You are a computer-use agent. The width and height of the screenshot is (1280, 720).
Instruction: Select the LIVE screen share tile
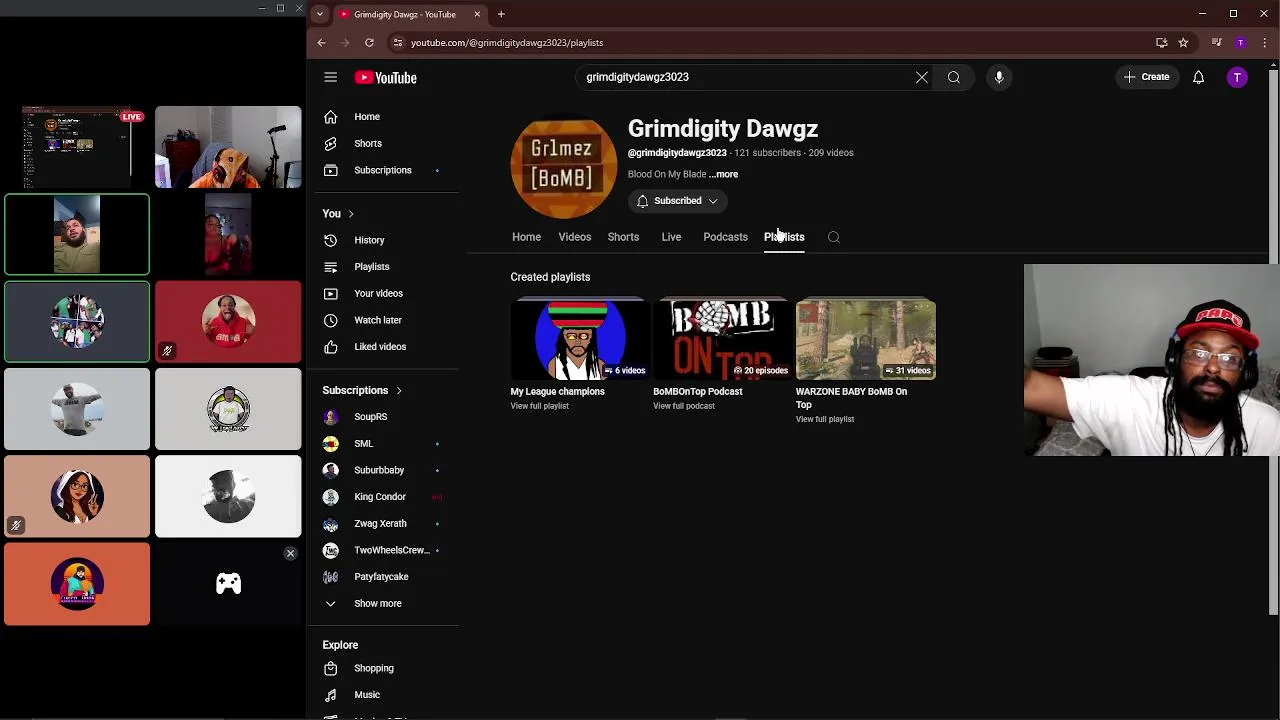pyautogui.click(x=77, y=147)
